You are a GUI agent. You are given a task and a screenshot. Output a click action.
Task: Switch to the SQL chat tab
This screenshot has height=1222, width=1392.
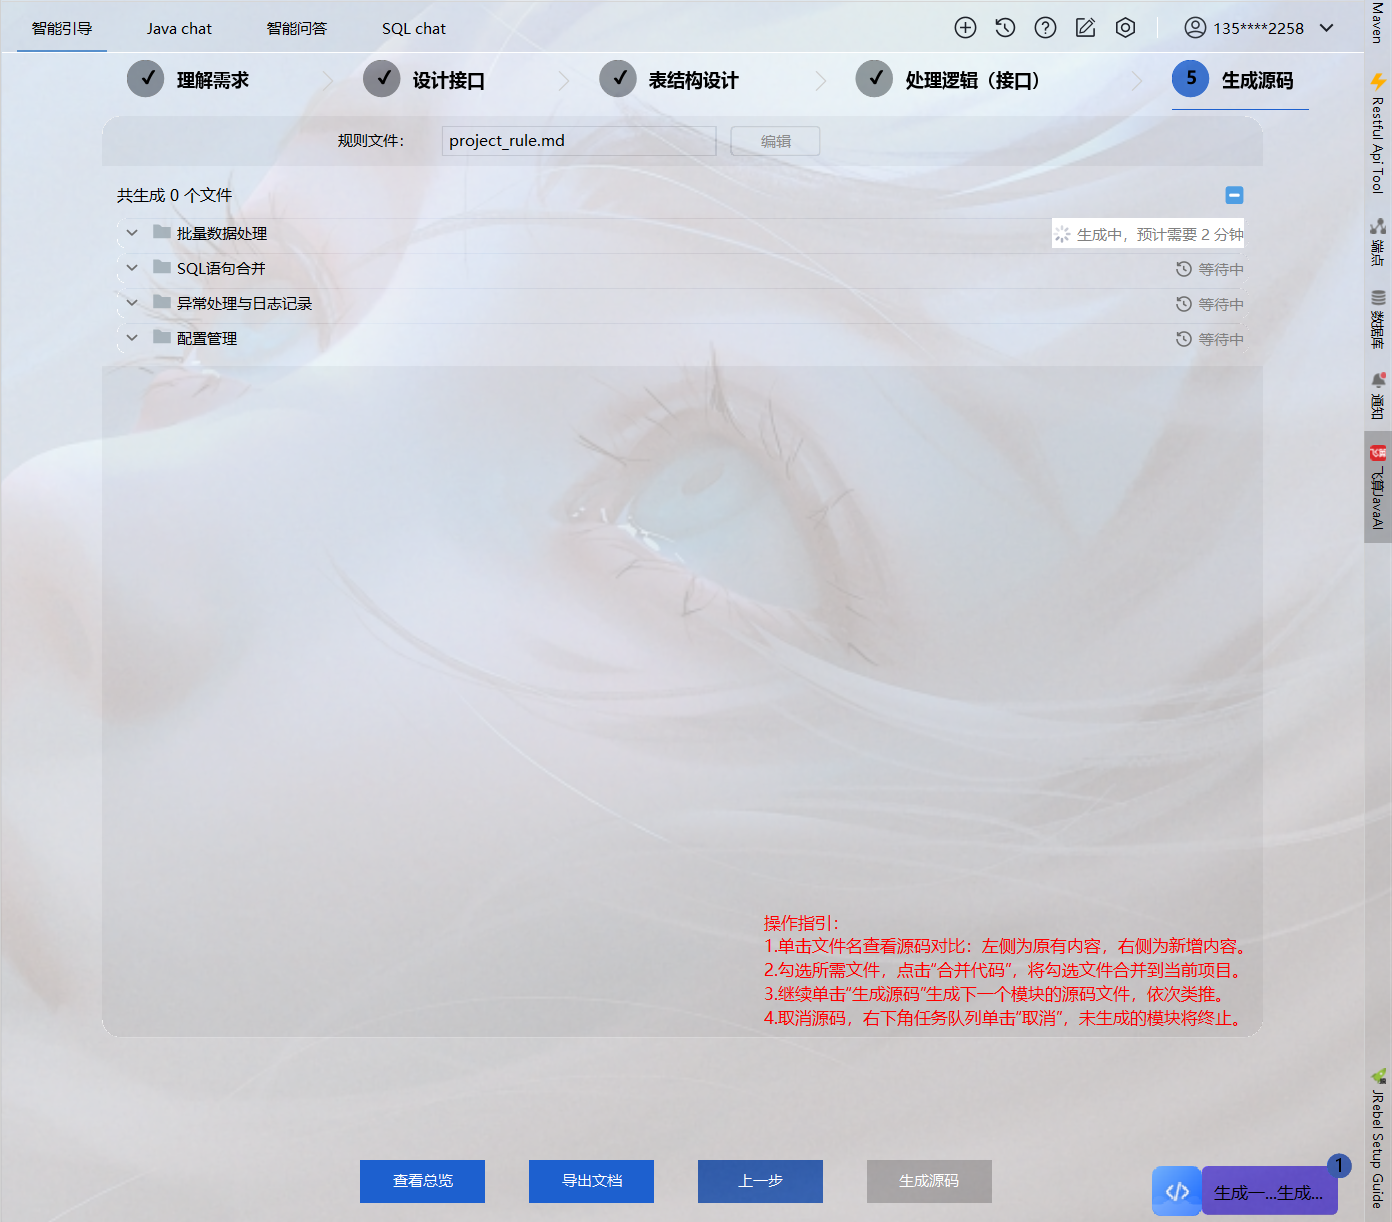click(413, 28)
